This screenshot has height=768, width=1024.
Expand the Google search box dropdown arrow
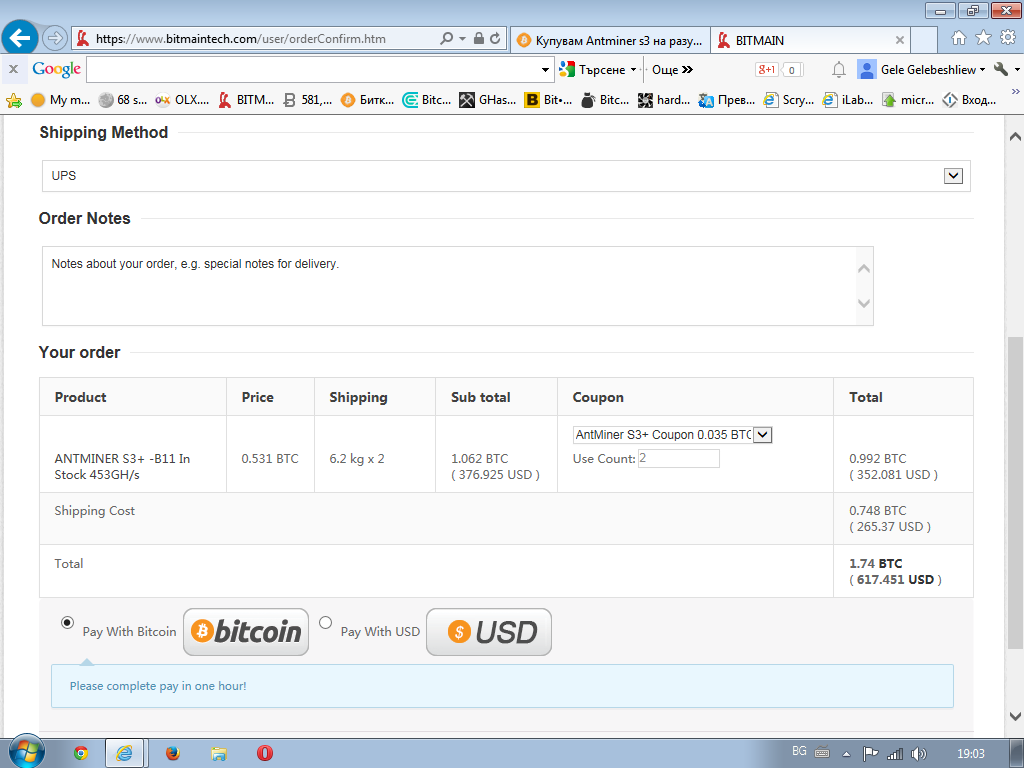(x=545, y=69)
